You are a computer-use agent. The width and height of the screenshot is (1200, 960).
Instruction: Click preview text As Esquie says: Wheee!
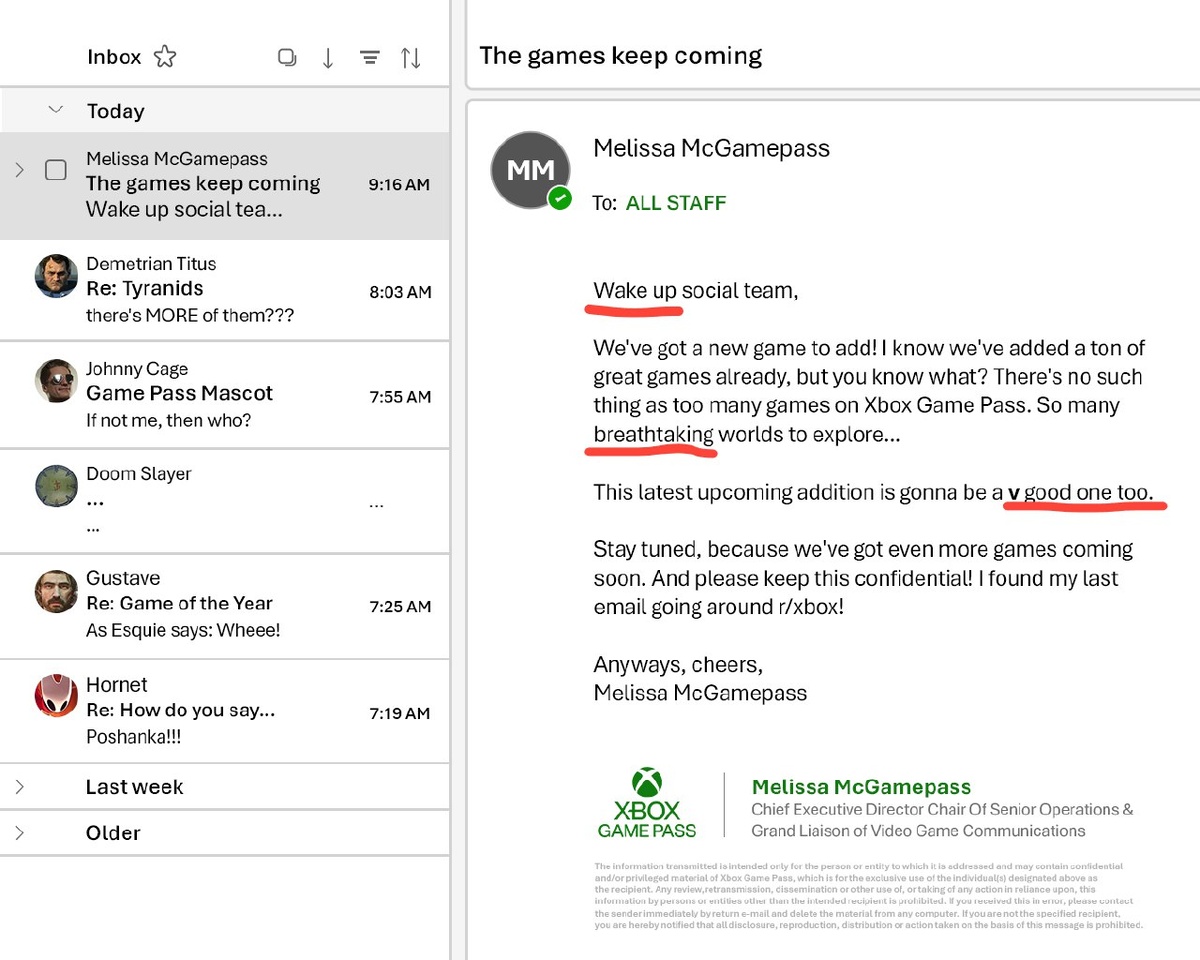(x=183, y=630)
